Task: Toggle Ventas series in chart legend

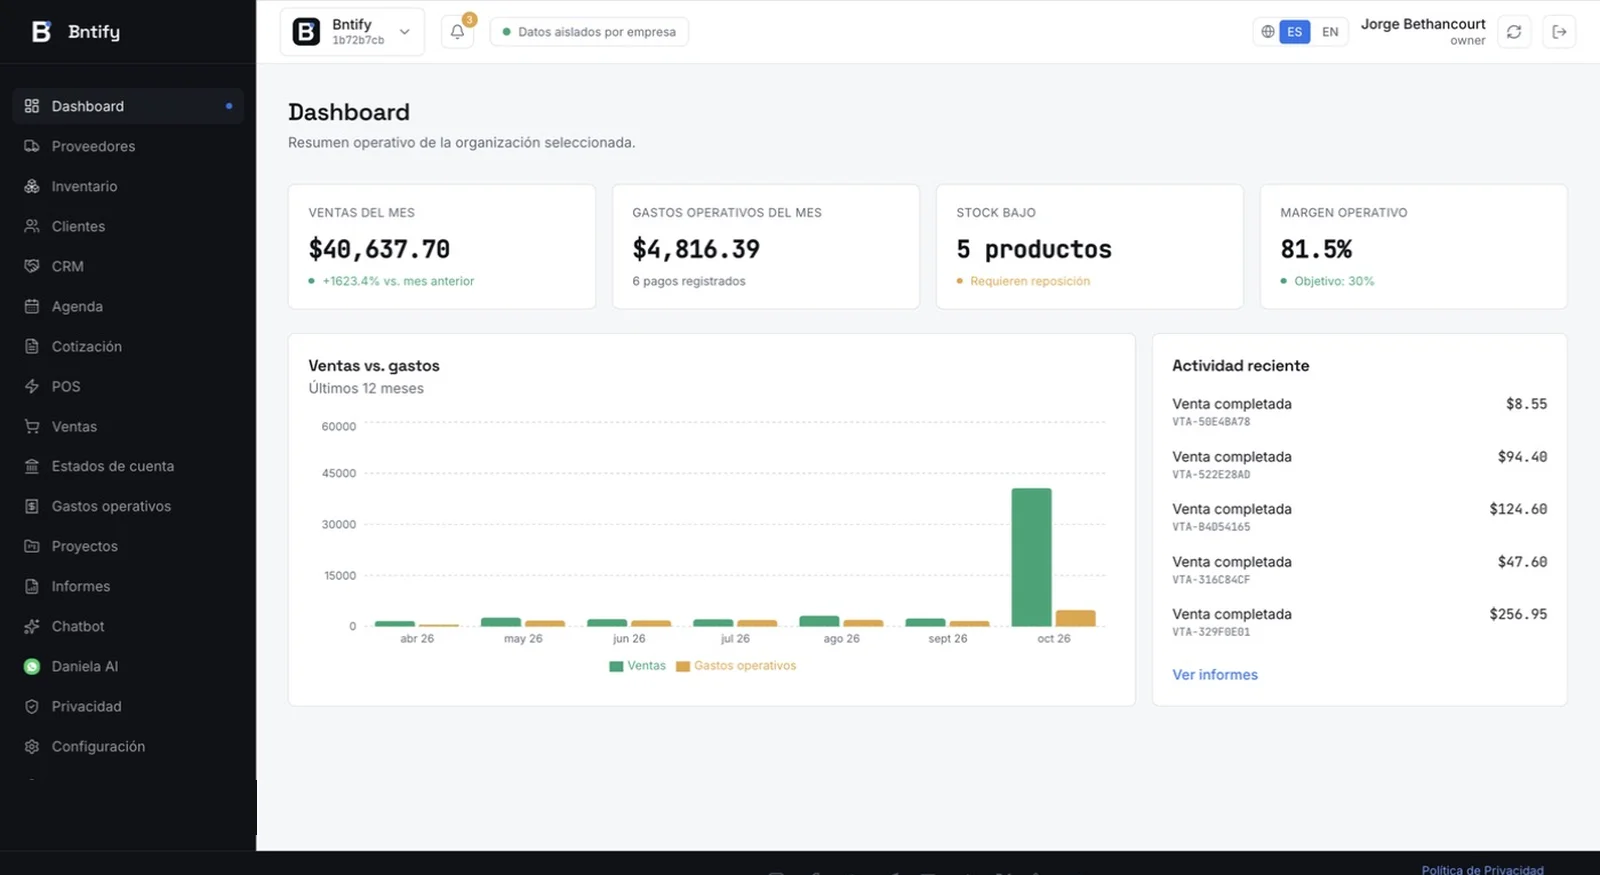Action: pos(637,666)
